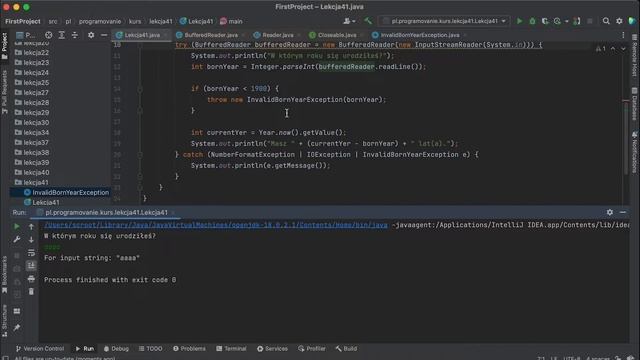
Task: Run the Lekcja41 configuration from top toolbar
Action: pyautogui.click(x=519, y=21)
